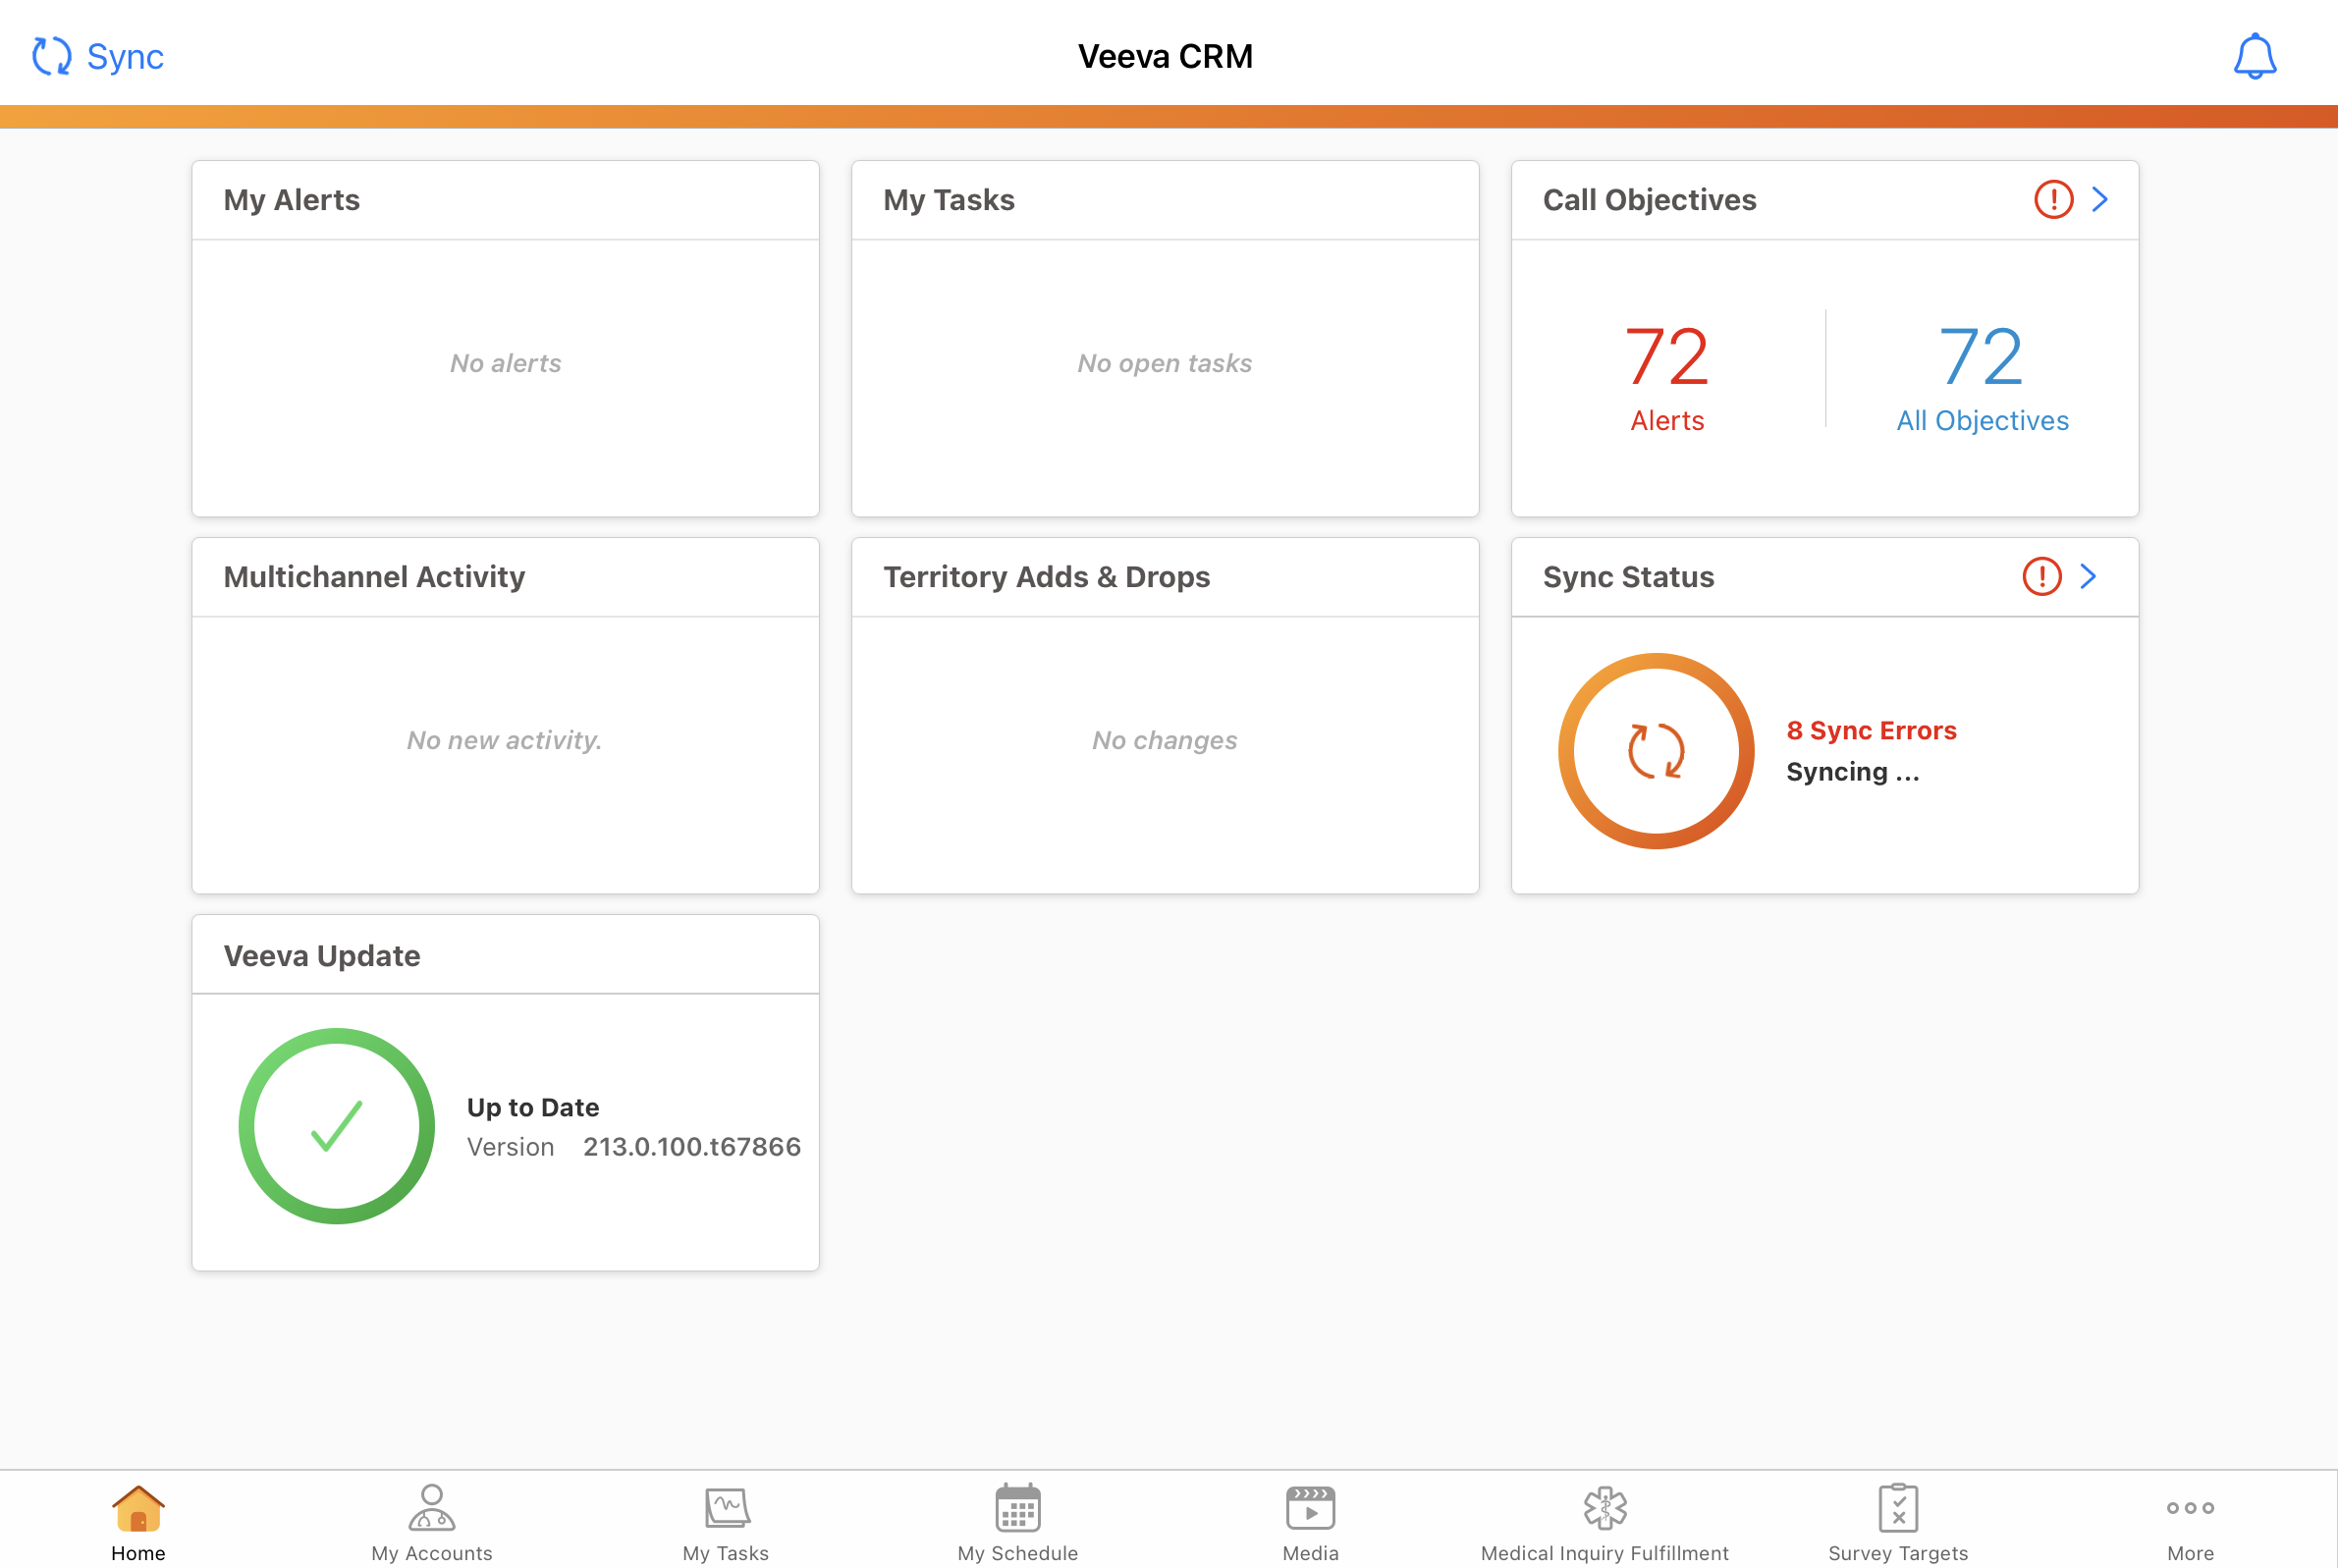This screenshot has height=1568, width=2338.
Task: View the 72 Alerts objectives
Action: point(1667,376)
